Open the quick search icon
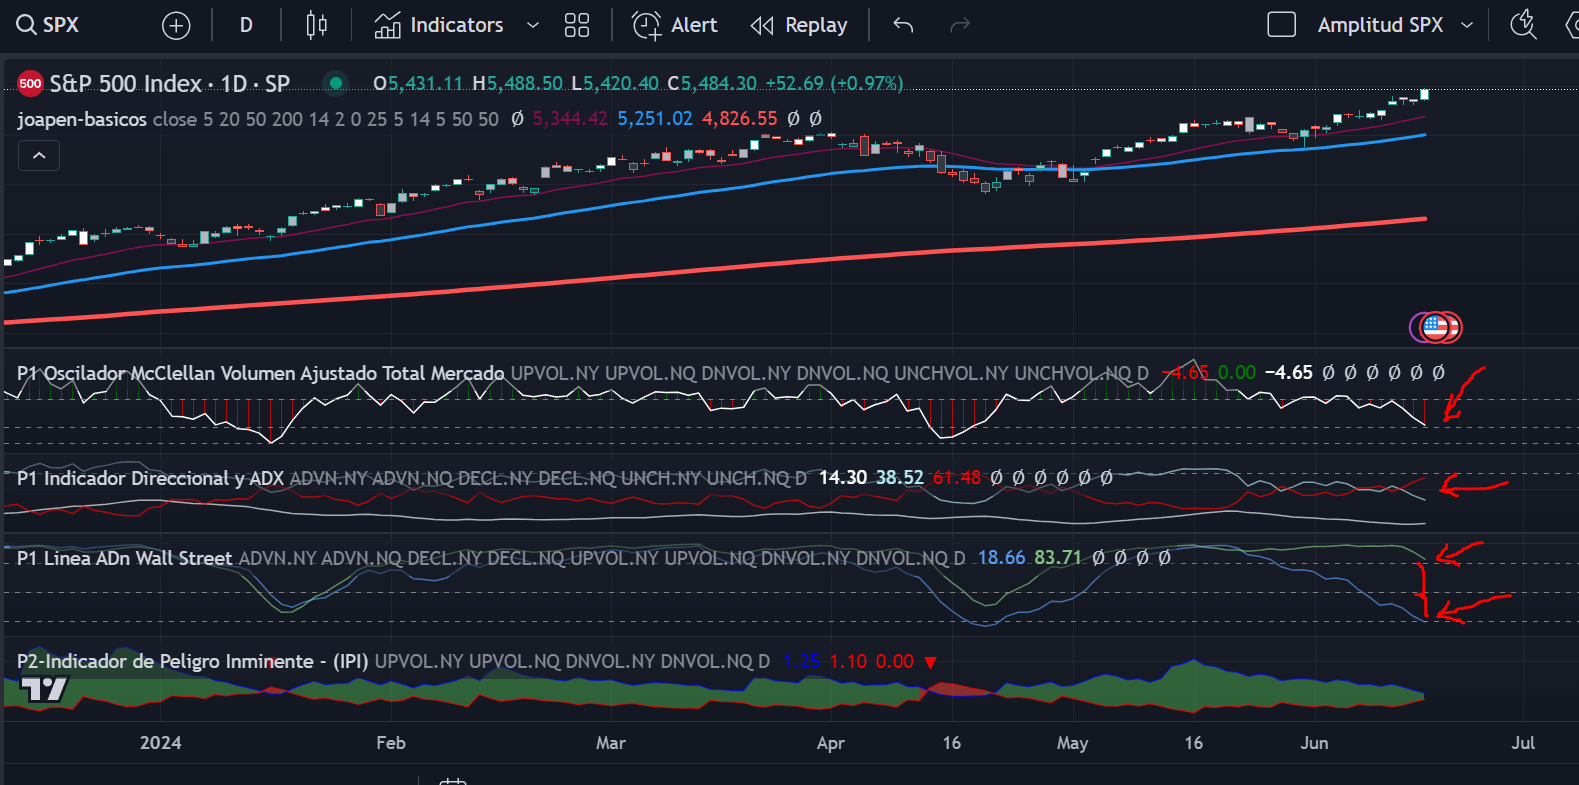Screen dimensions: 1579x785 1523,25
